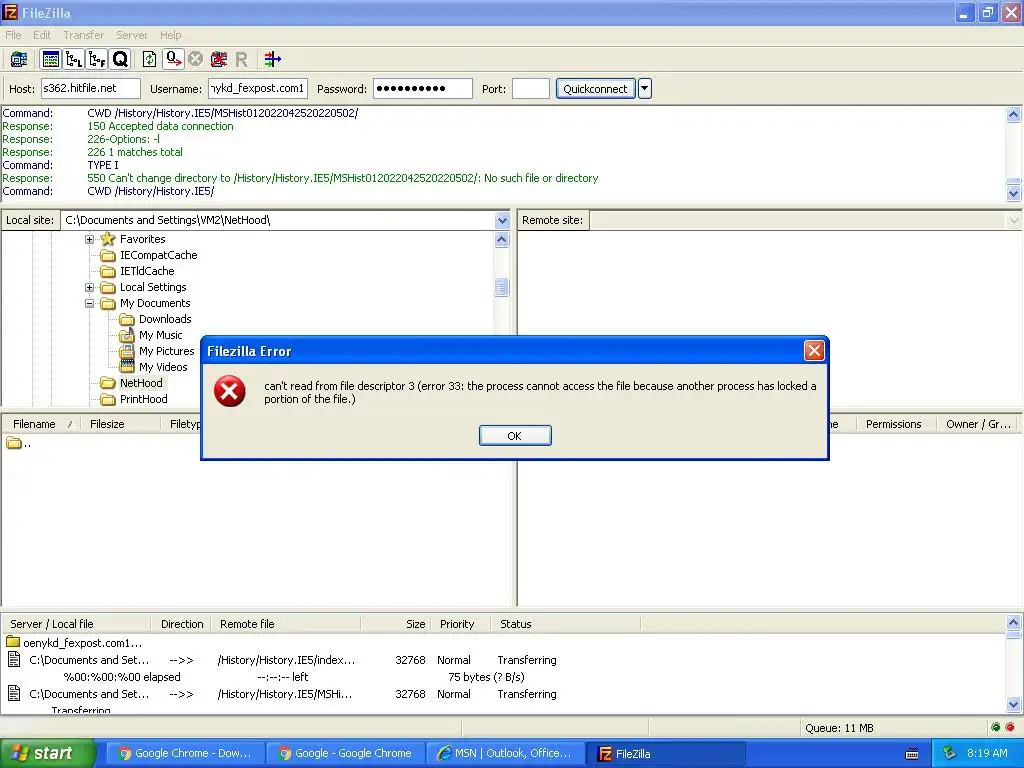1024x768 pixels.
Task: Click the 'Queue: 11 MB' status text
Action: click(x=839, y=728)
